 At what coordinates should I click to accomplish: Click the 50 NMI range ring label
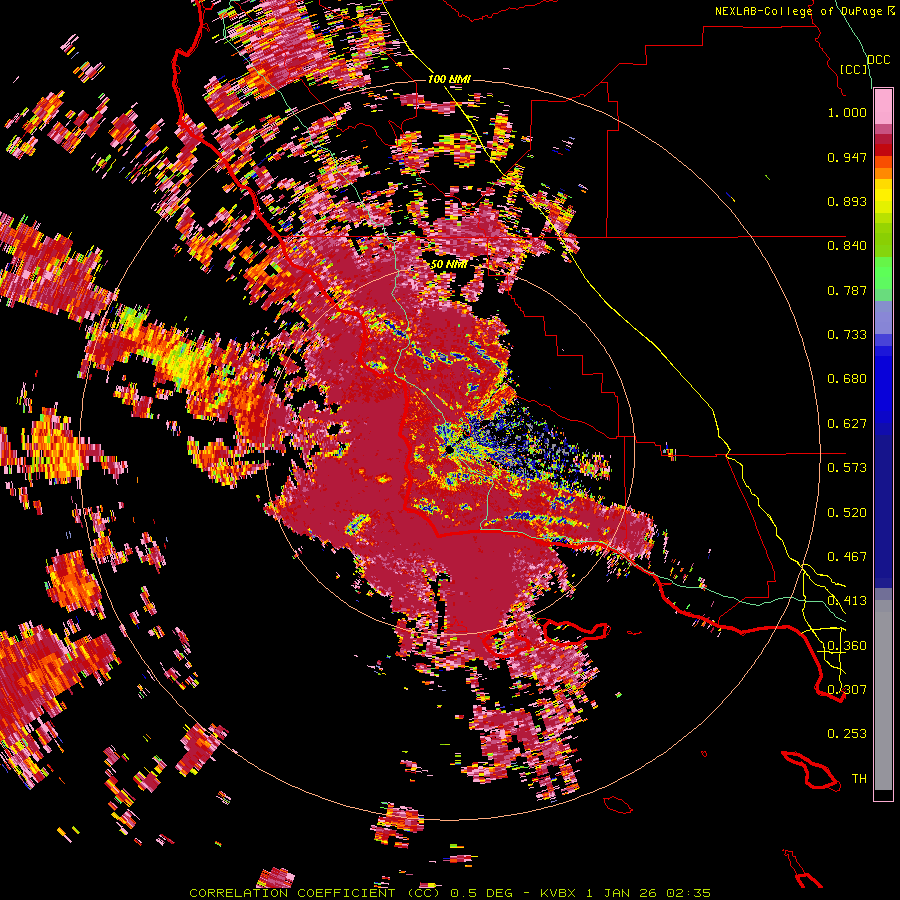point(448,264)
